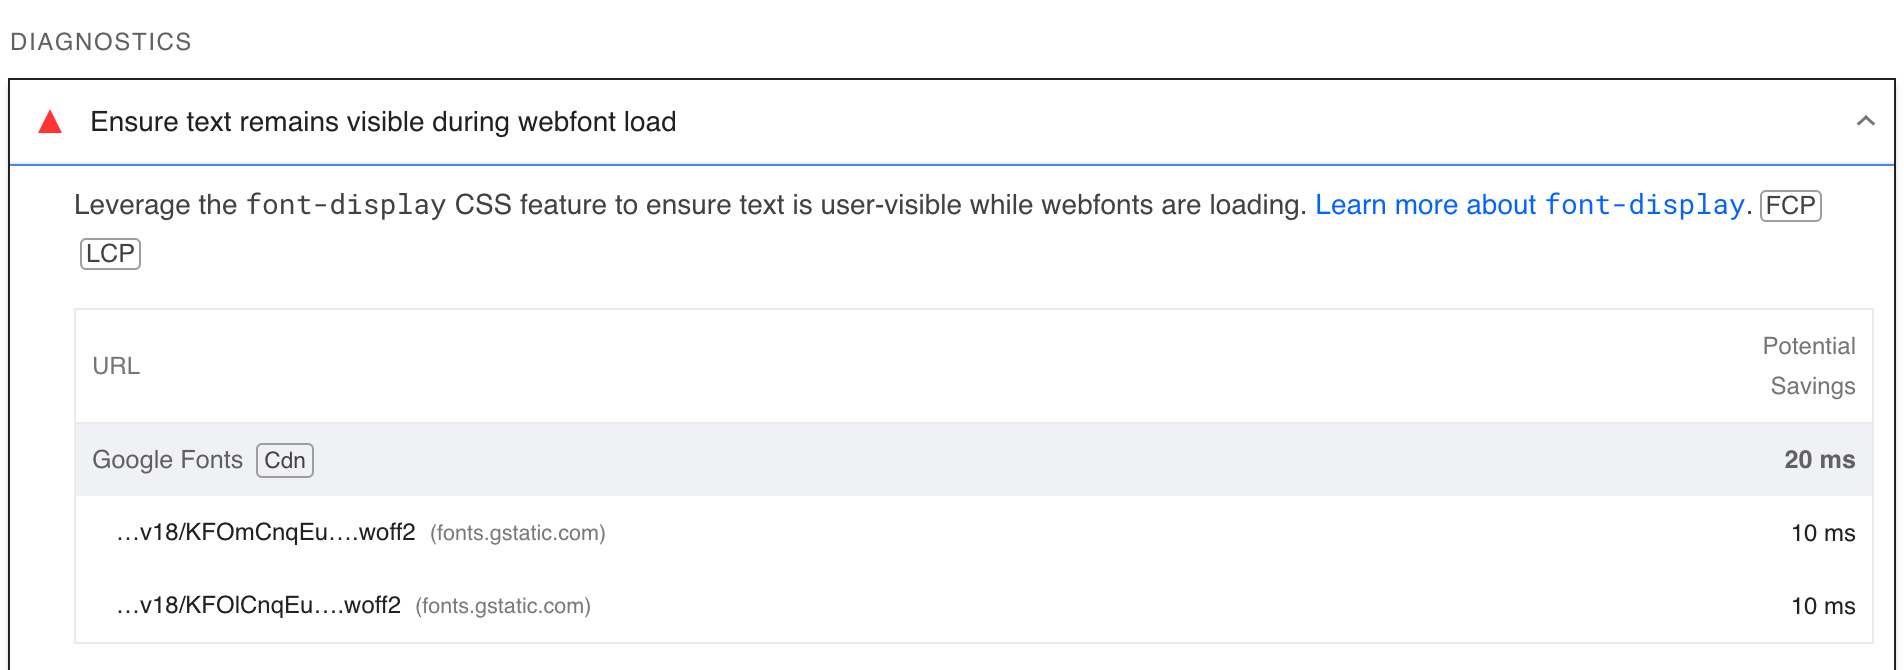The width and height of the screenshot is (1904, 670).
Task: Click the chevron at top right of audit
Action: click(x=1865, y=121)
